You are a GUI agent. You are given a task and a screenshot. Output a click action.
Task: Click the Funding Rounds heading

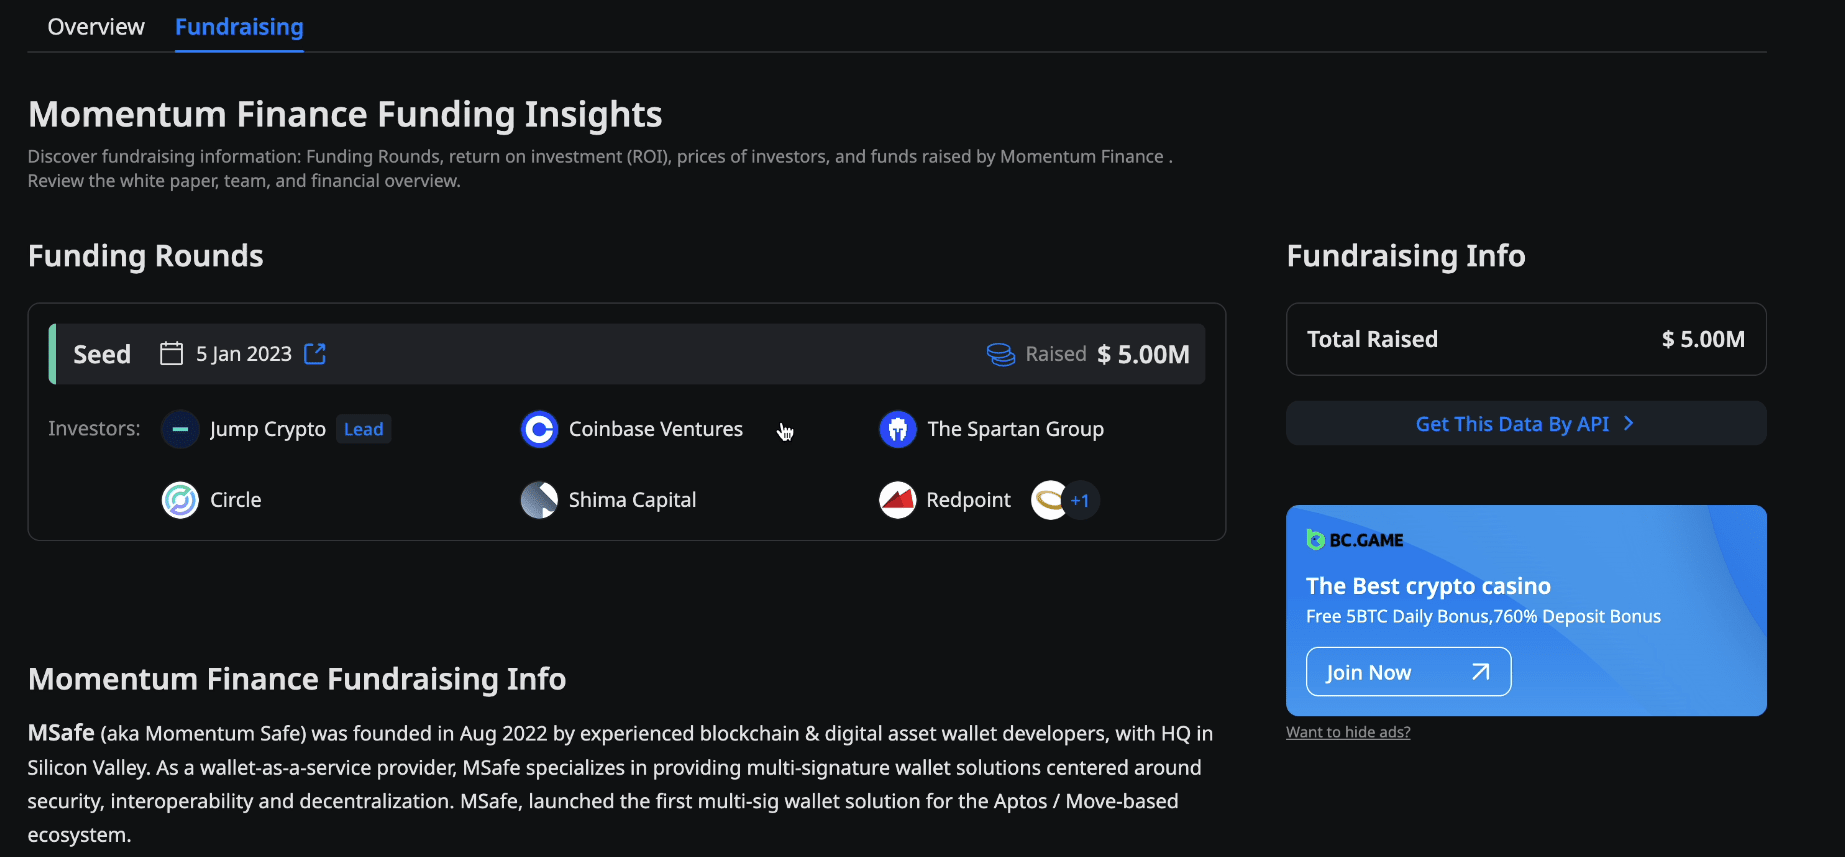pos(146,256)
